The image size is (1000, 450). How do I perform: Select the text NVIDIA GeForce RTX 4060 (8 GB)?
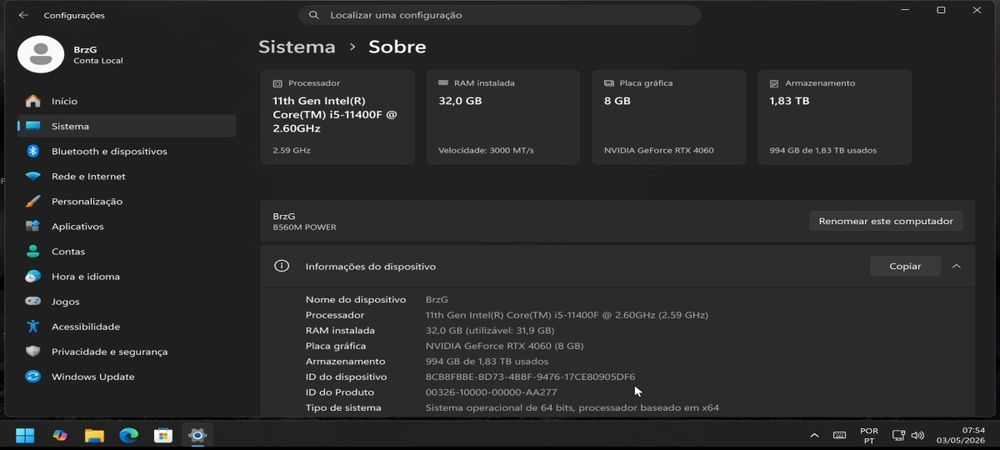point(504,346)
